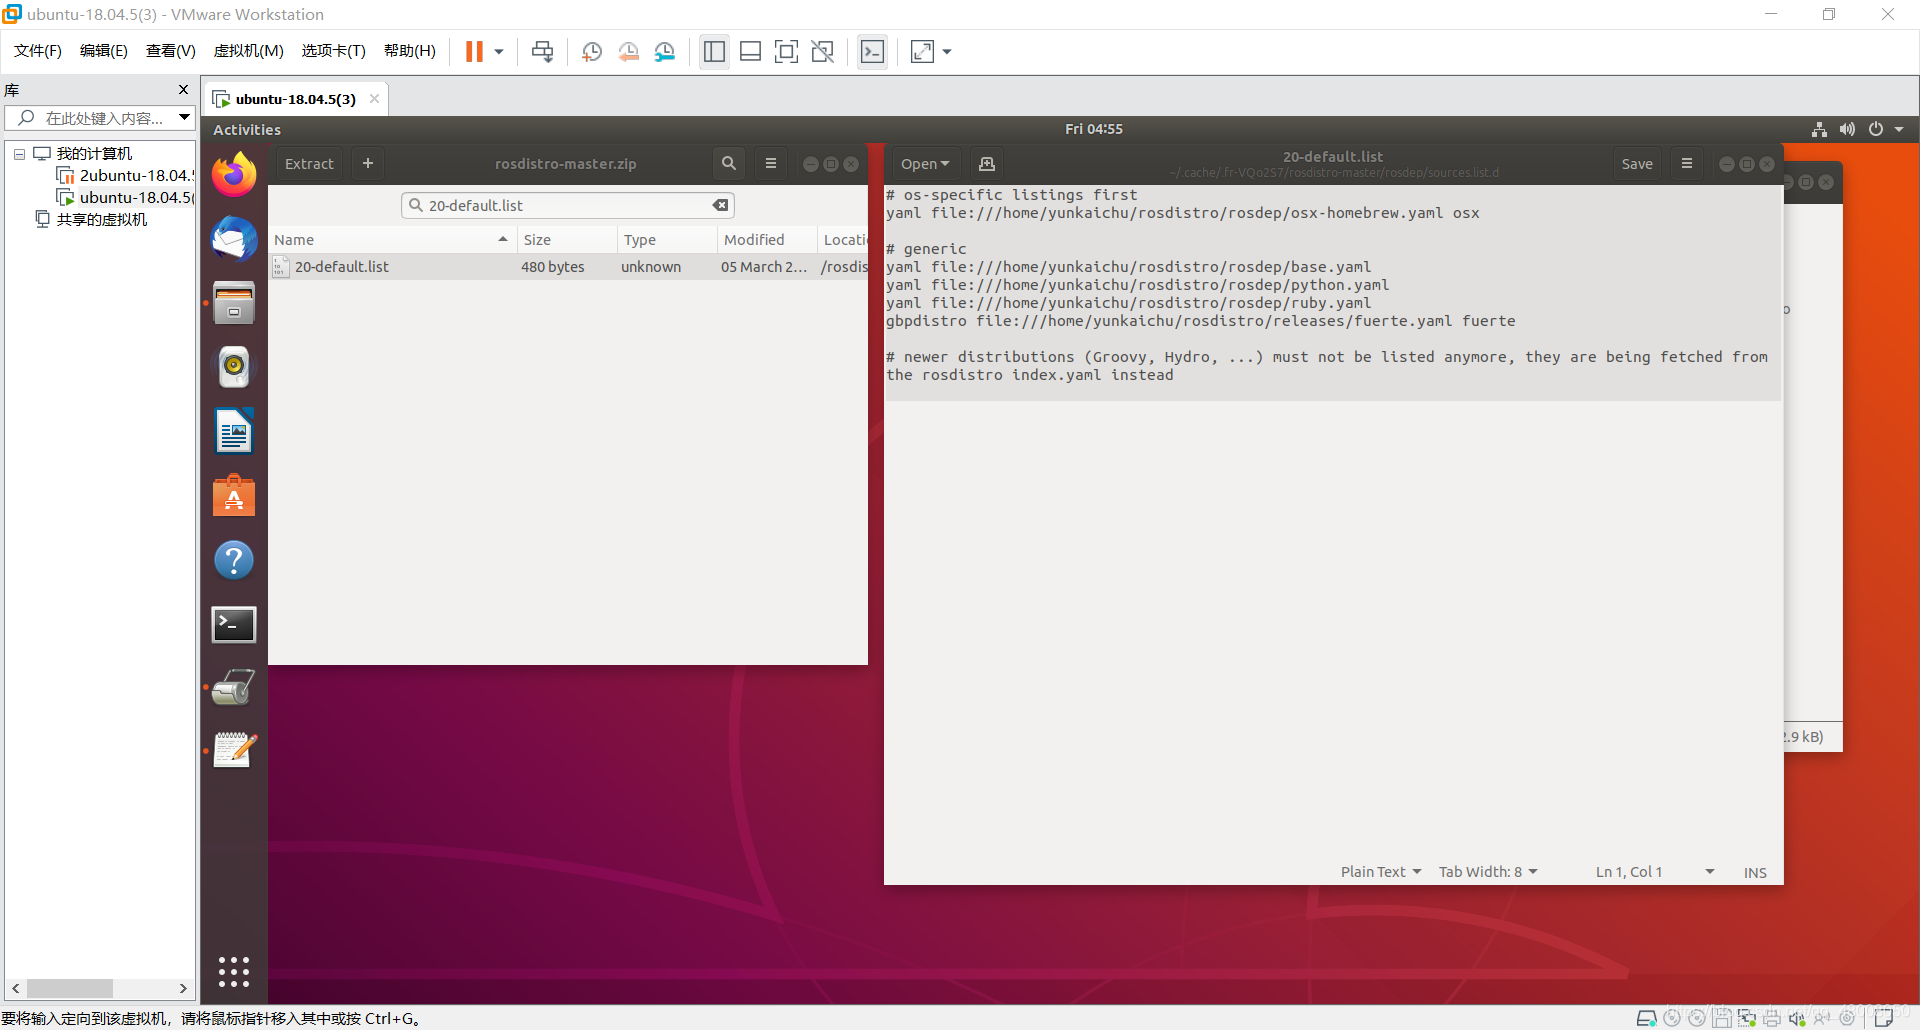This screenshot has width=1920, height=1030.
Task: Open the power icon system menu
Action: (x=1876, y=129)
